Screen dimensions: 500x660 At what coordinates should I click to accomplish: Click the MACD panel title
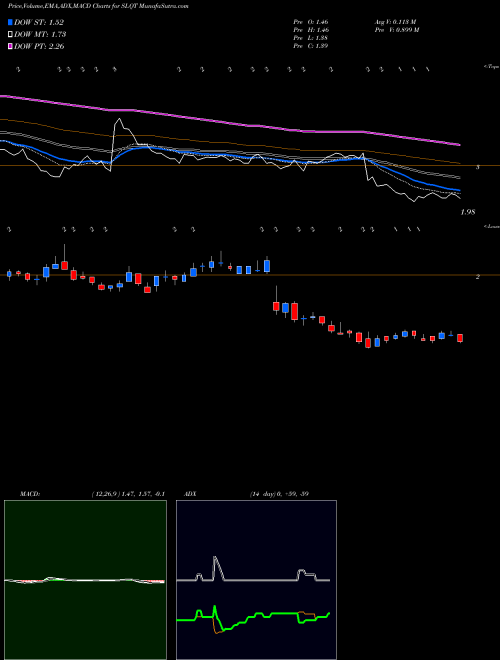(x=30, y=494)
